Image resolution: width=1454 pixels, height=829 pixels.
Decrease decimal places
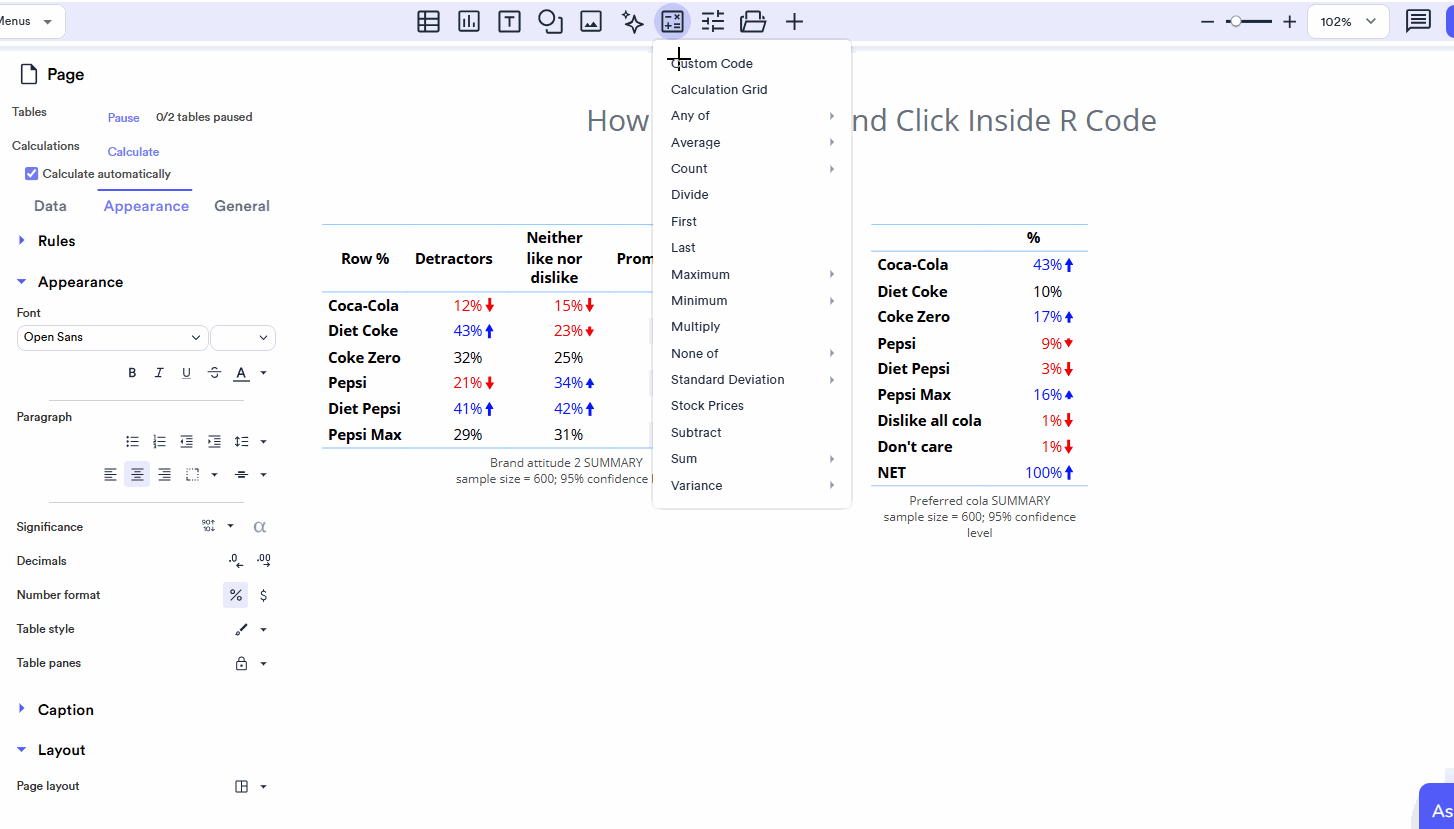[x=235, y=561]
